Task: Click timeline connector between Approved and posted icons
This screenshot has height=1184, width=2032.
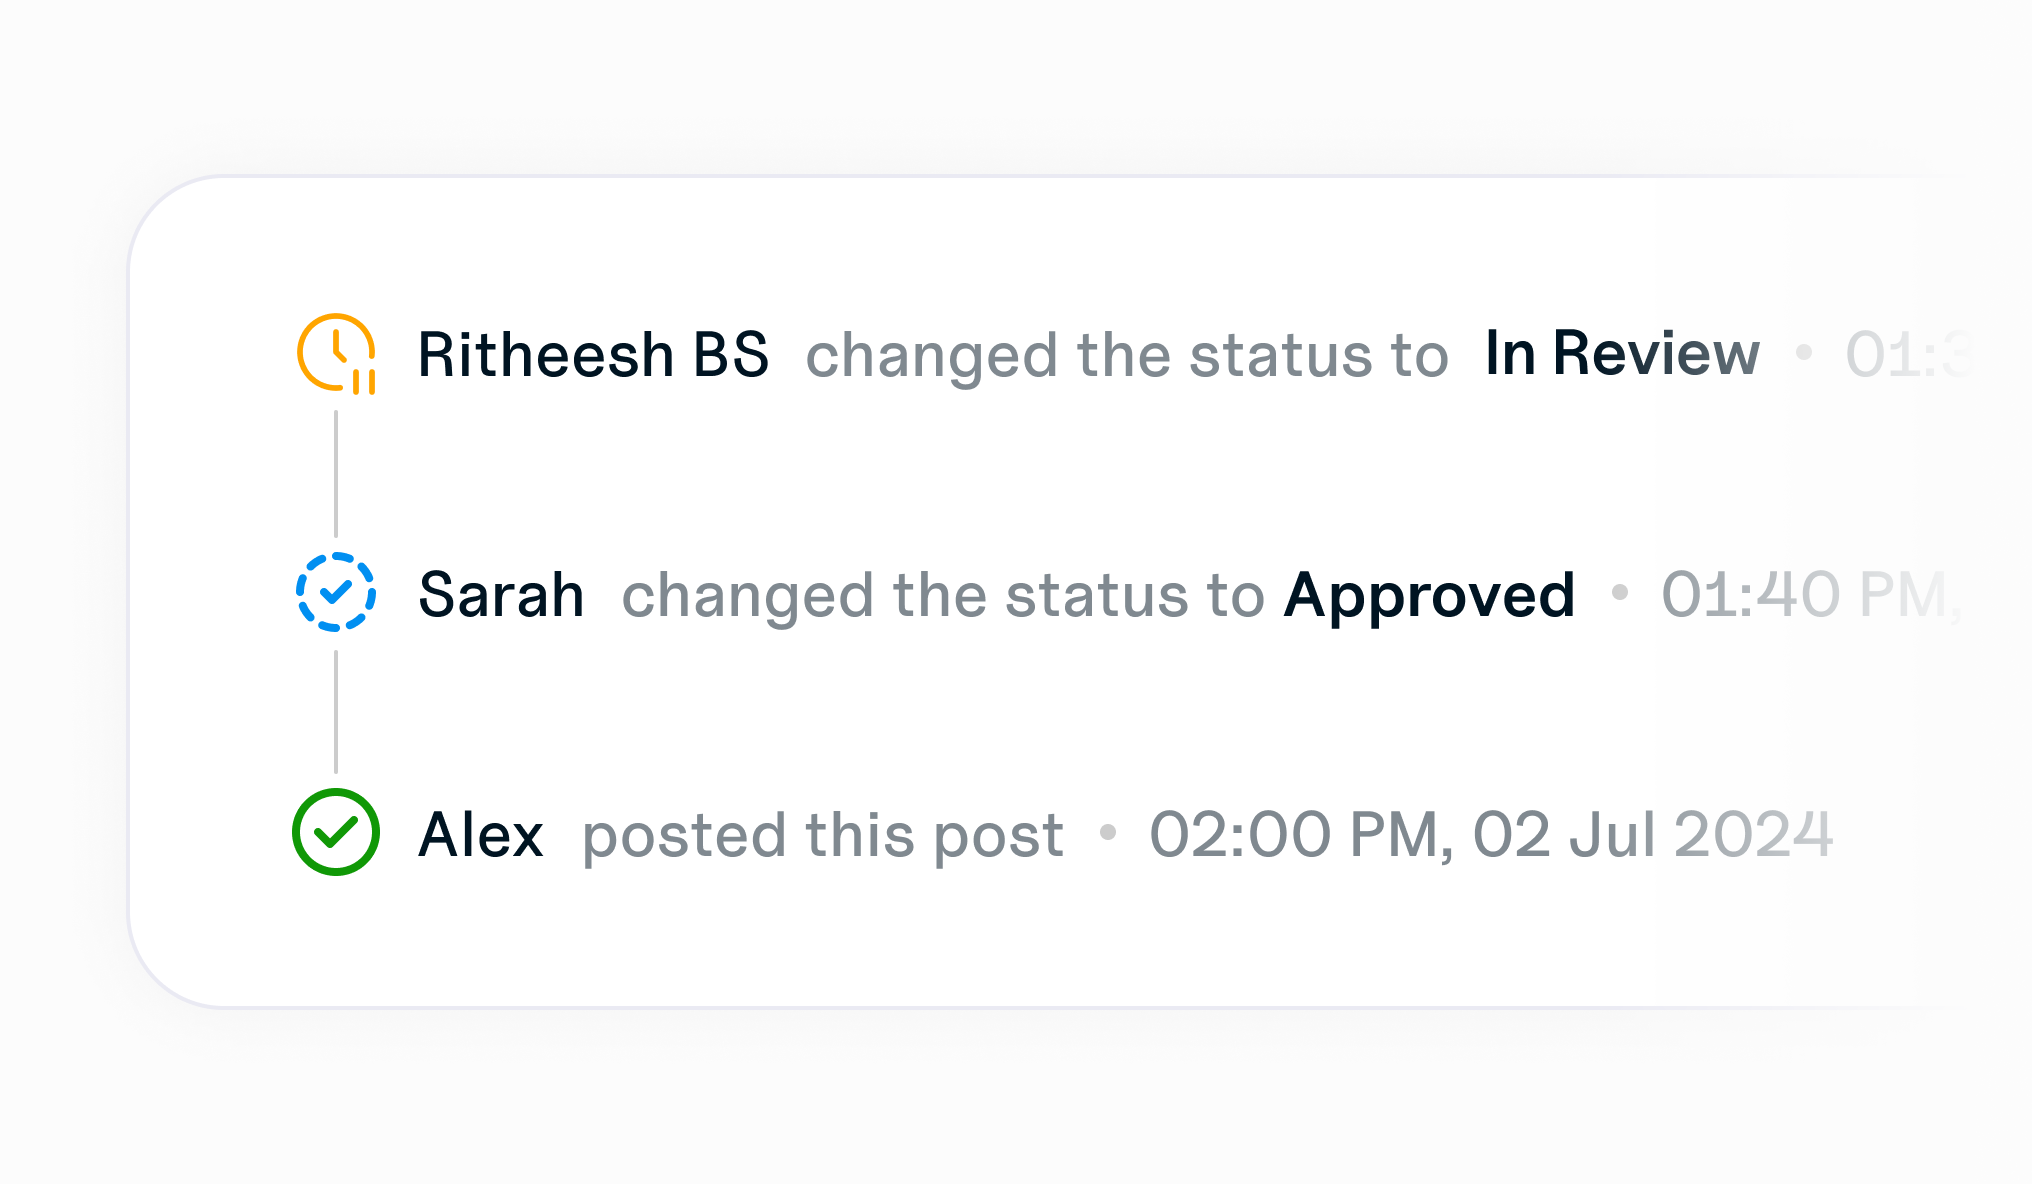Action: [x=336, y=712]
